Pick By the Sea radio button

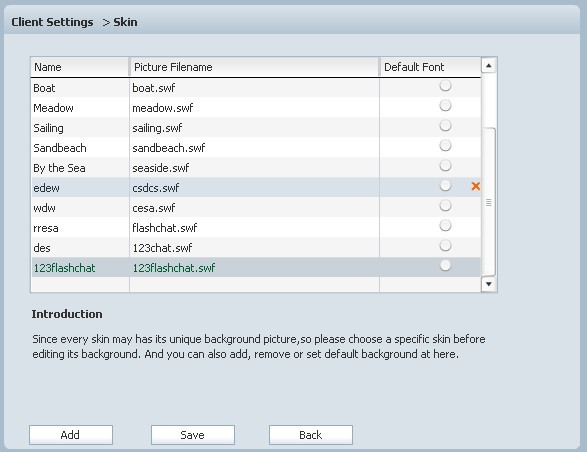coord(445,166)
